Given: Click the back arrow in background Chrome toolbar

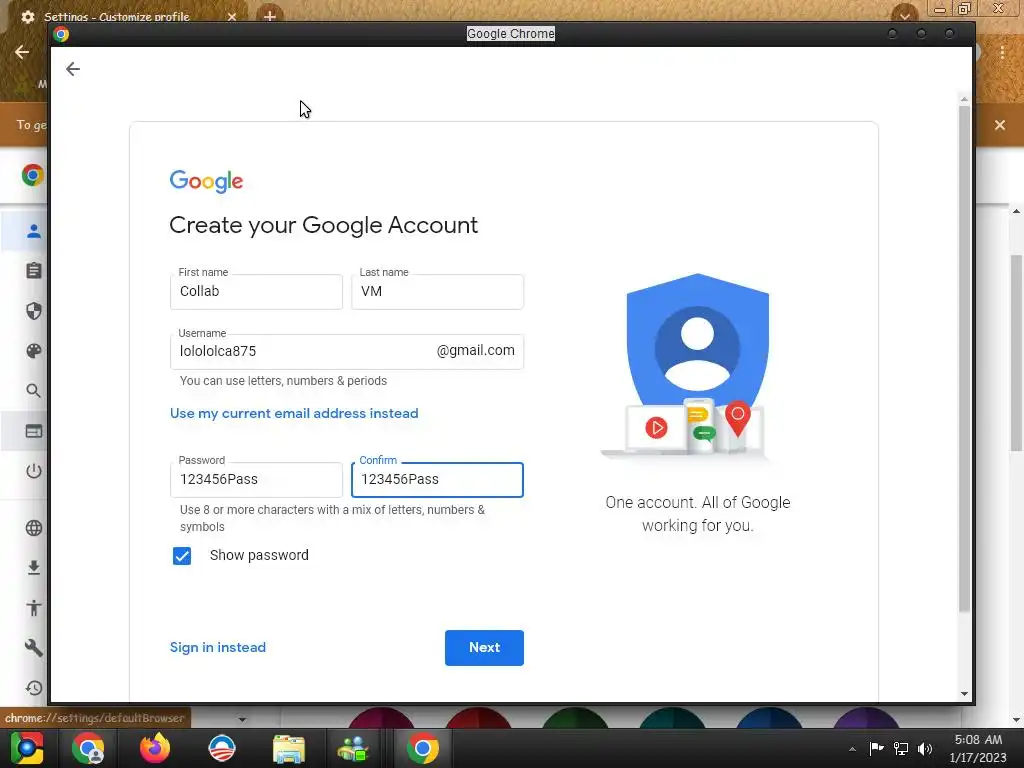Looking at the screenshot, I should (x=22, y=52).
